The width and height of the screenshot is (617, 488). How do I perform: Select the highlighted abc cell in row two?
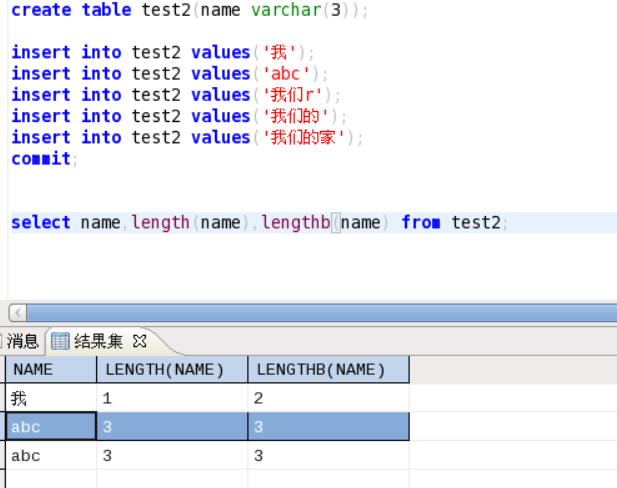[x=50, y=426]
